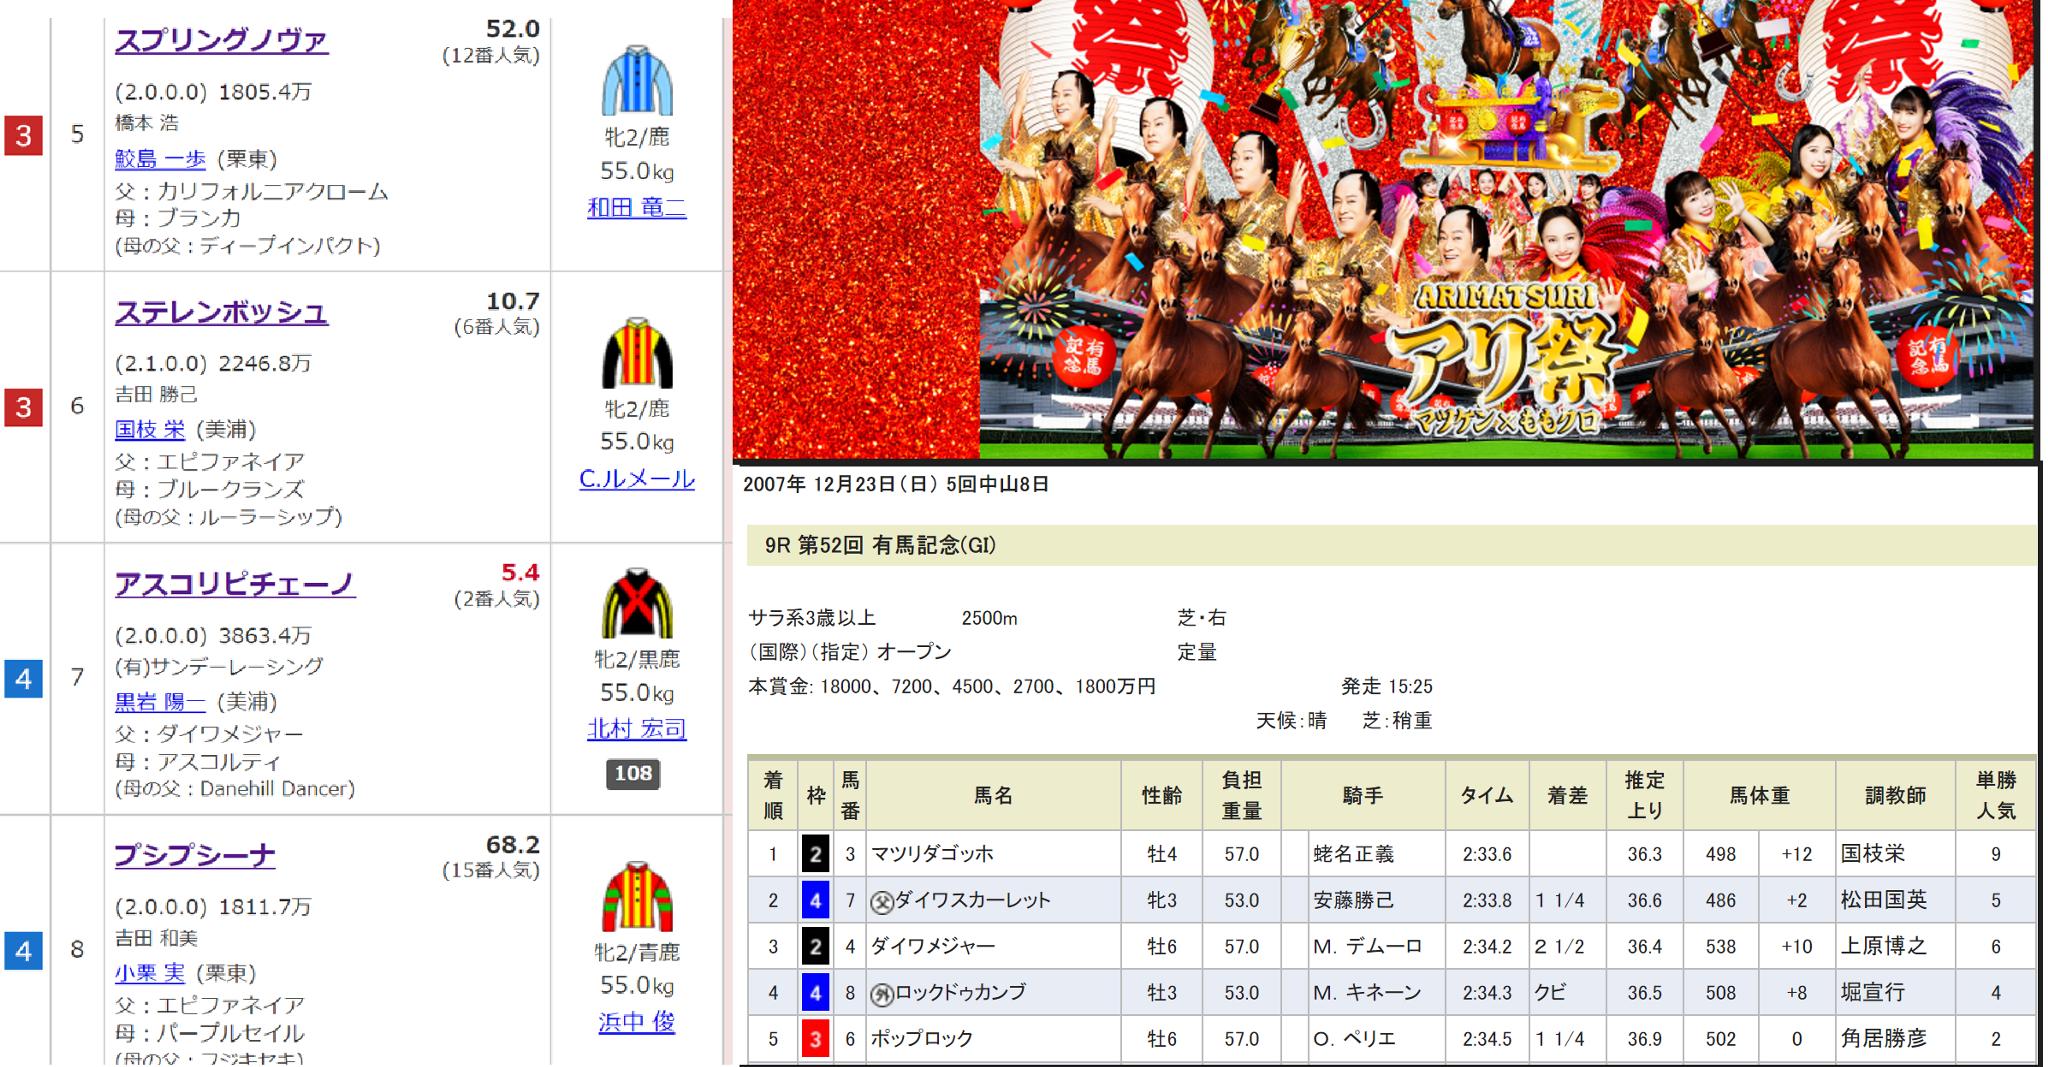Click プシプシーナ's red-yellow silk with green sleeves
The height and width of the screenshot is (1067, 2048).
click(x=637, y=897)
